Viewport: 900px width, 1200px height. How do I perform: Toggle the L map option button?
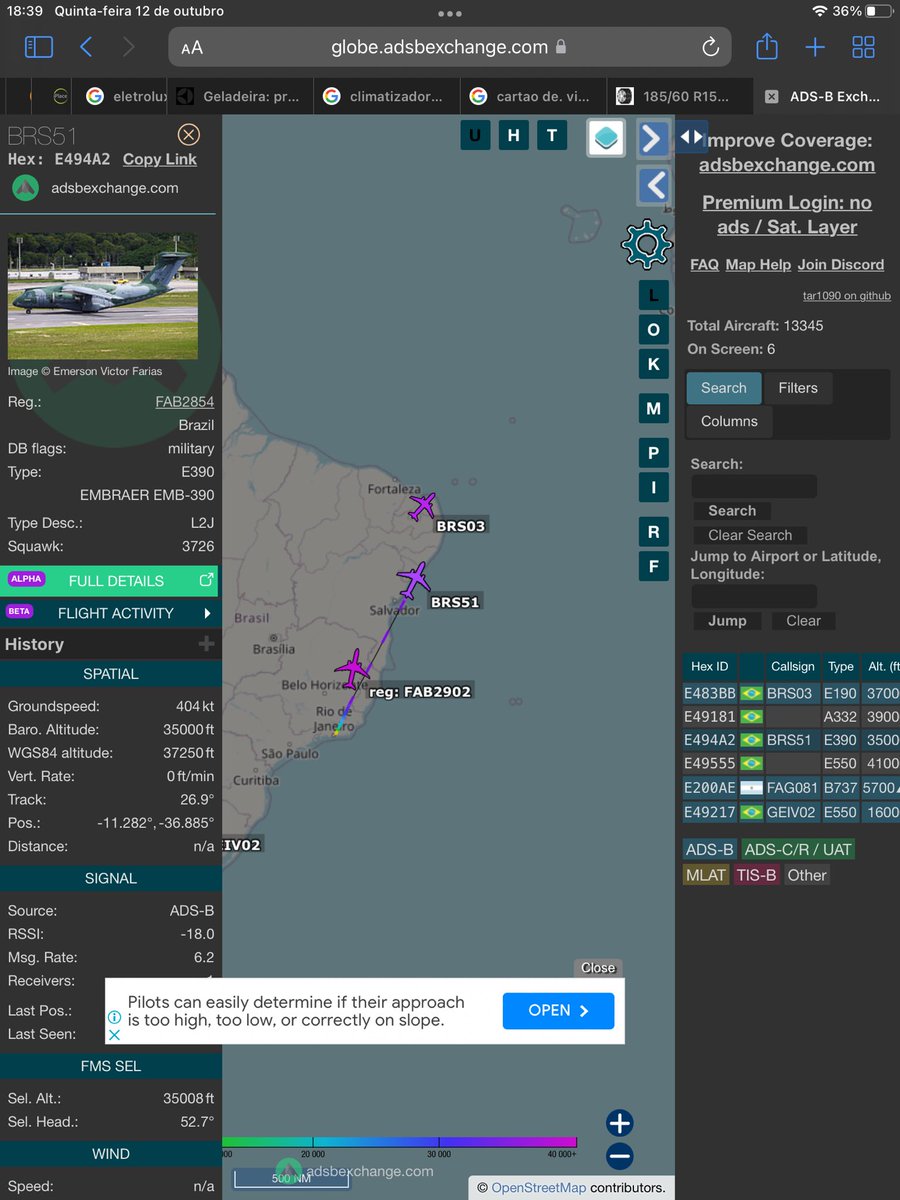[653, 295]
